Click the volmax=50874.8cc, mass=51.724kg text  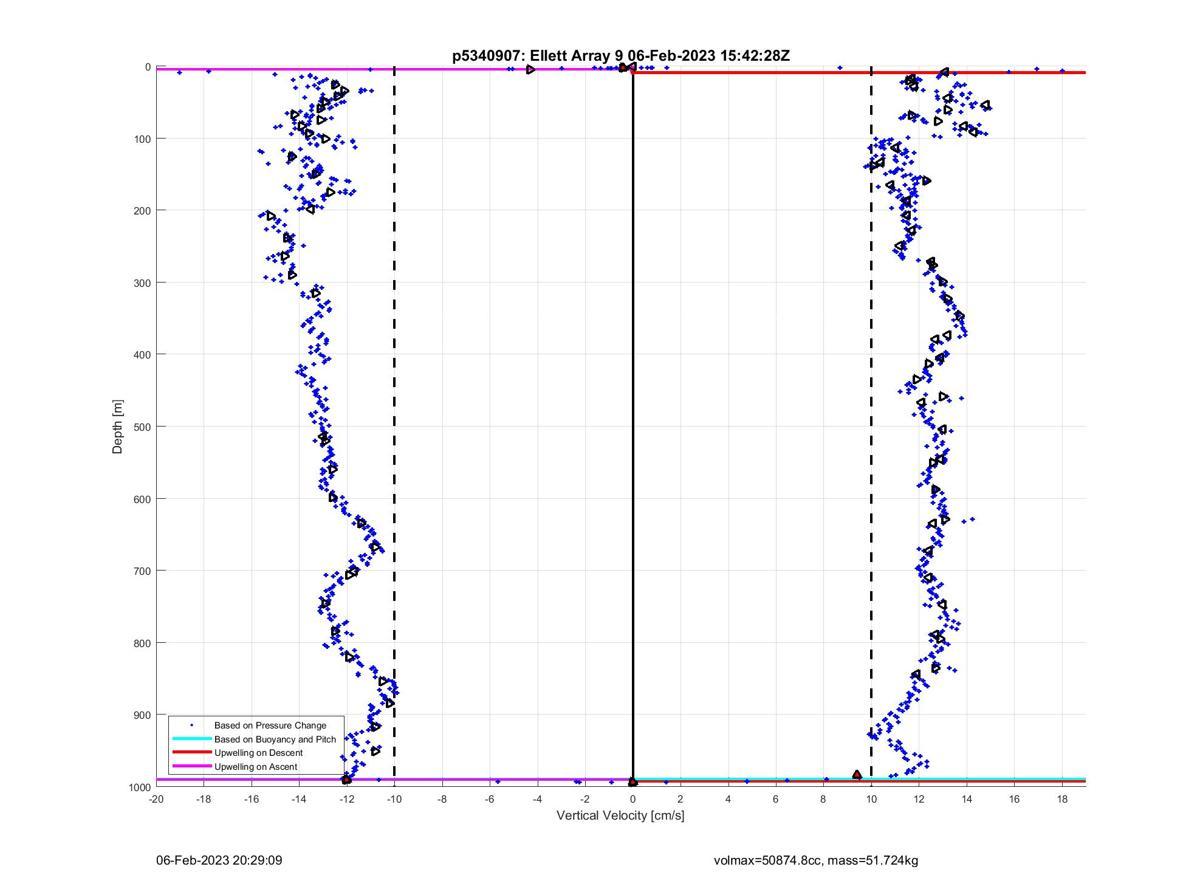pyautogui.click(x=816, y=860)
